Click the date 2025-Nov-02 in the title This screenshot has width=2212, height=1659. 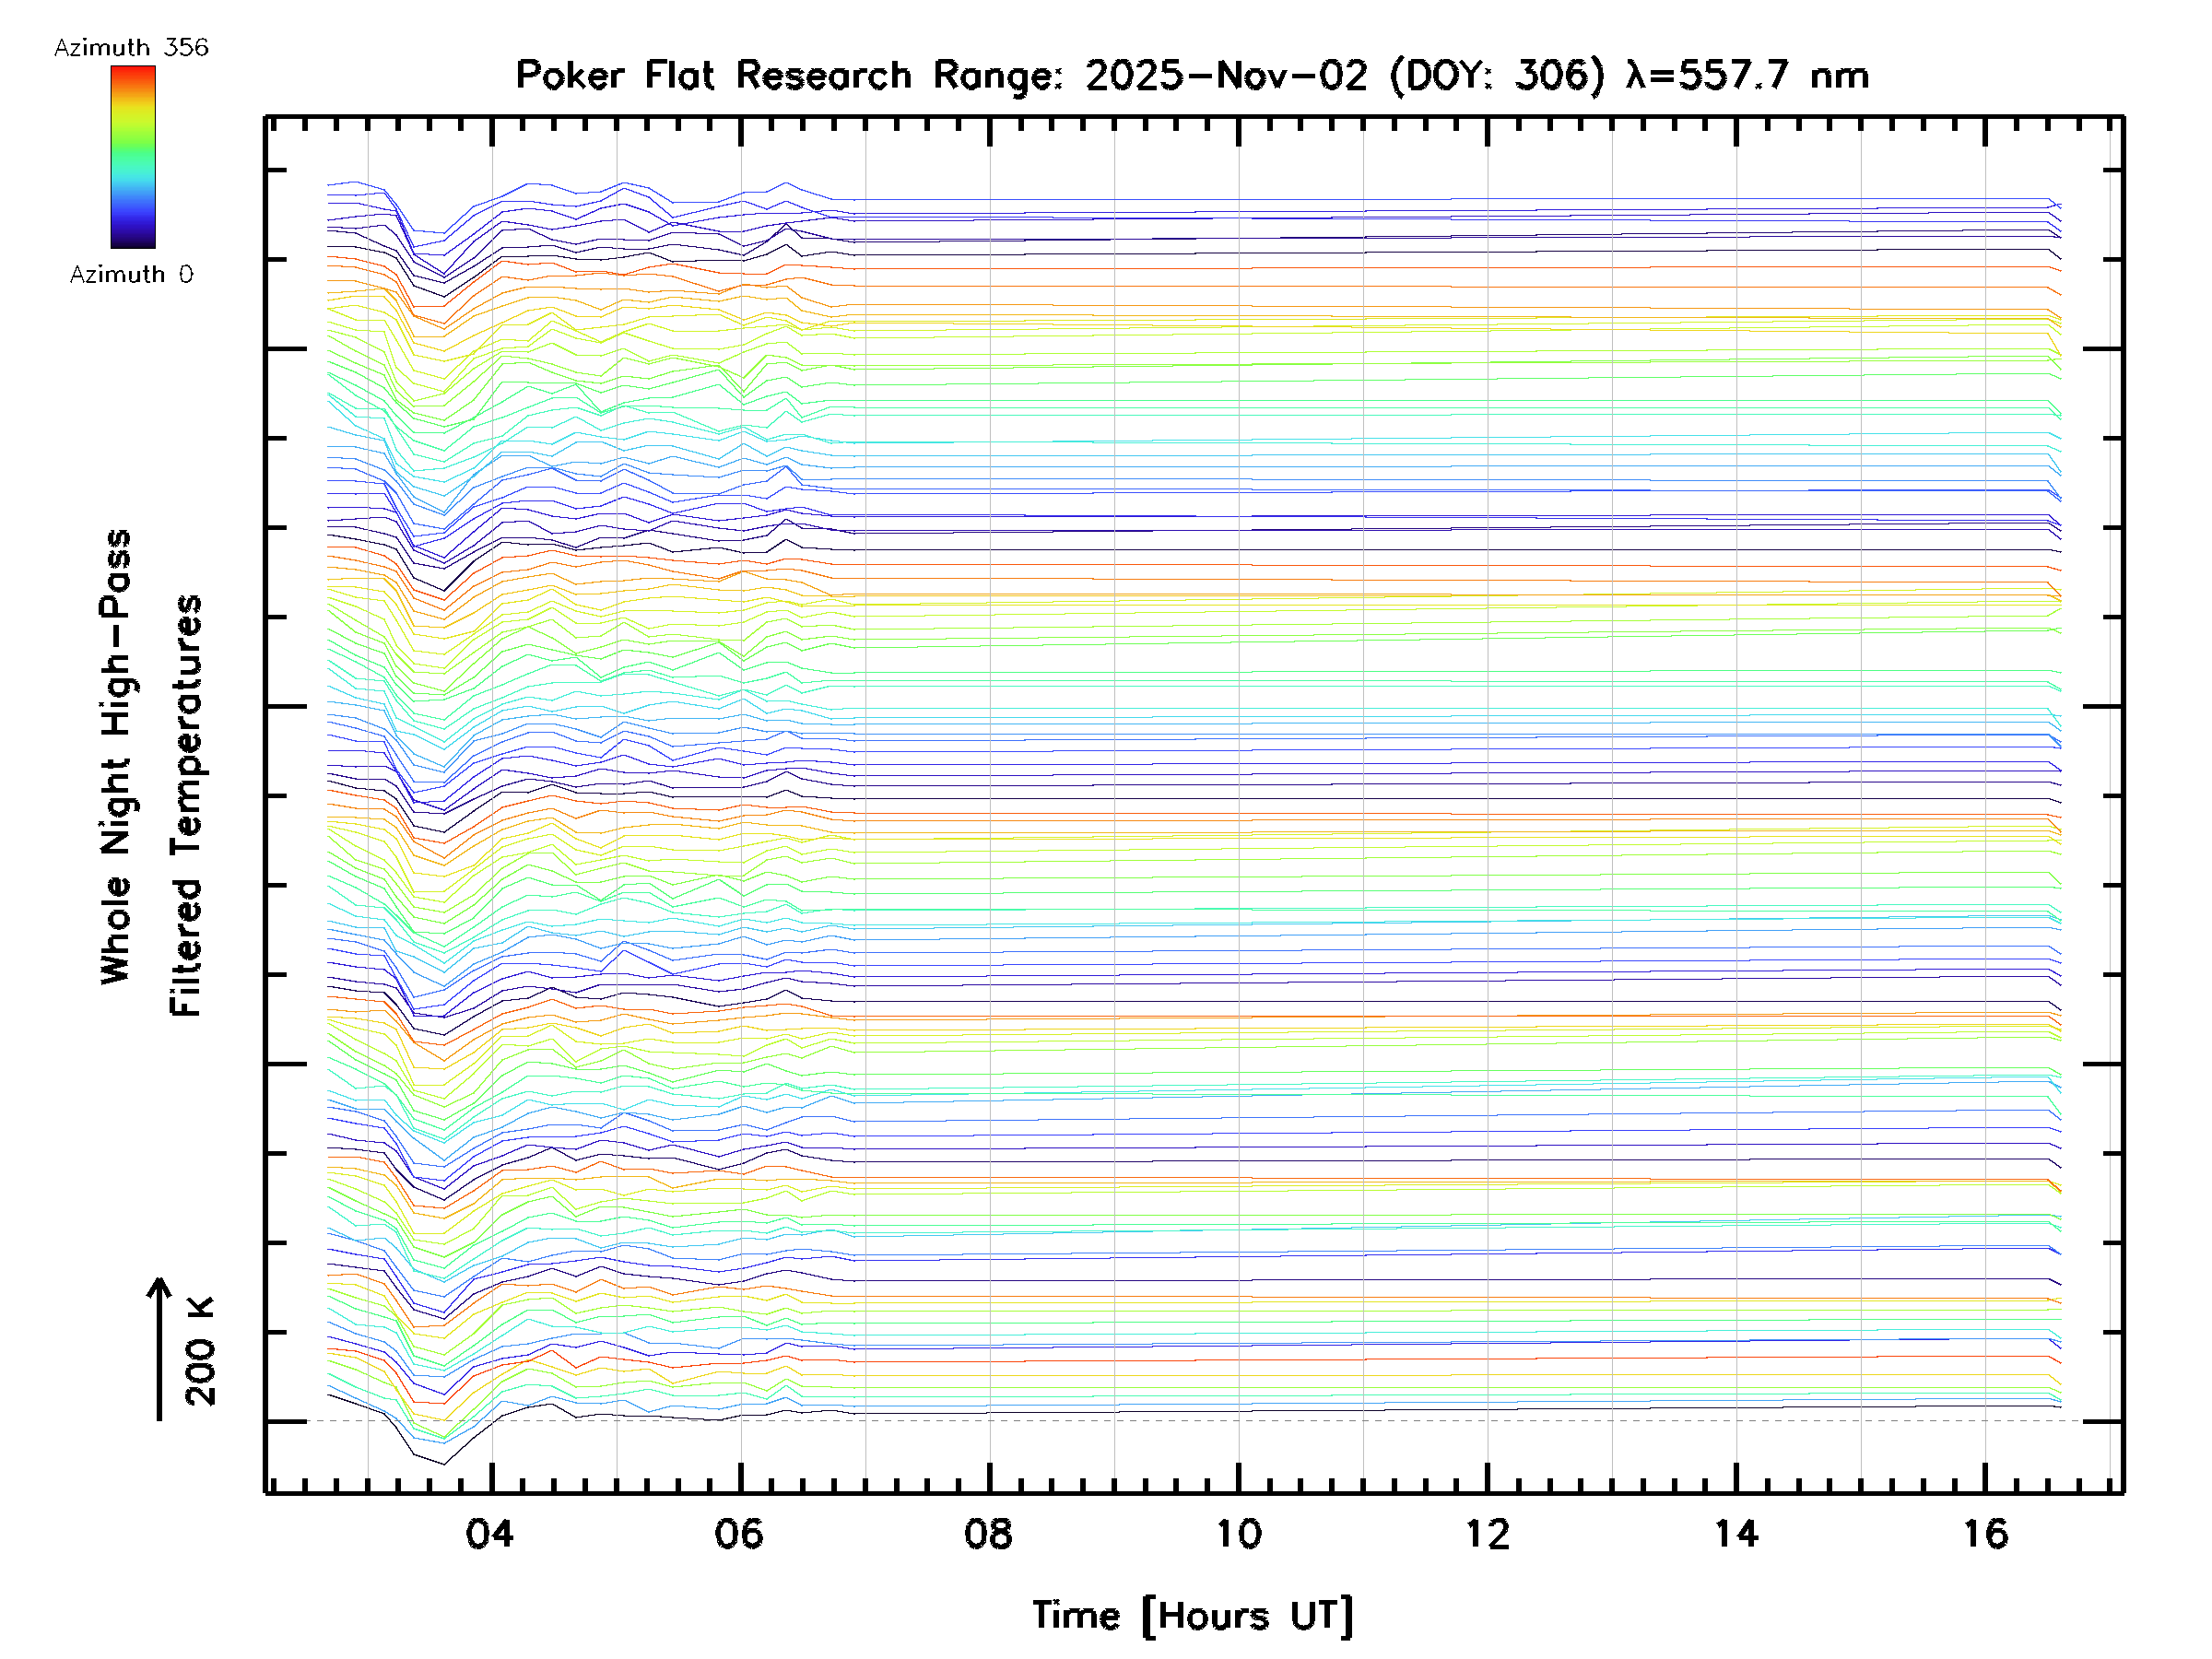click(1226, 75)
